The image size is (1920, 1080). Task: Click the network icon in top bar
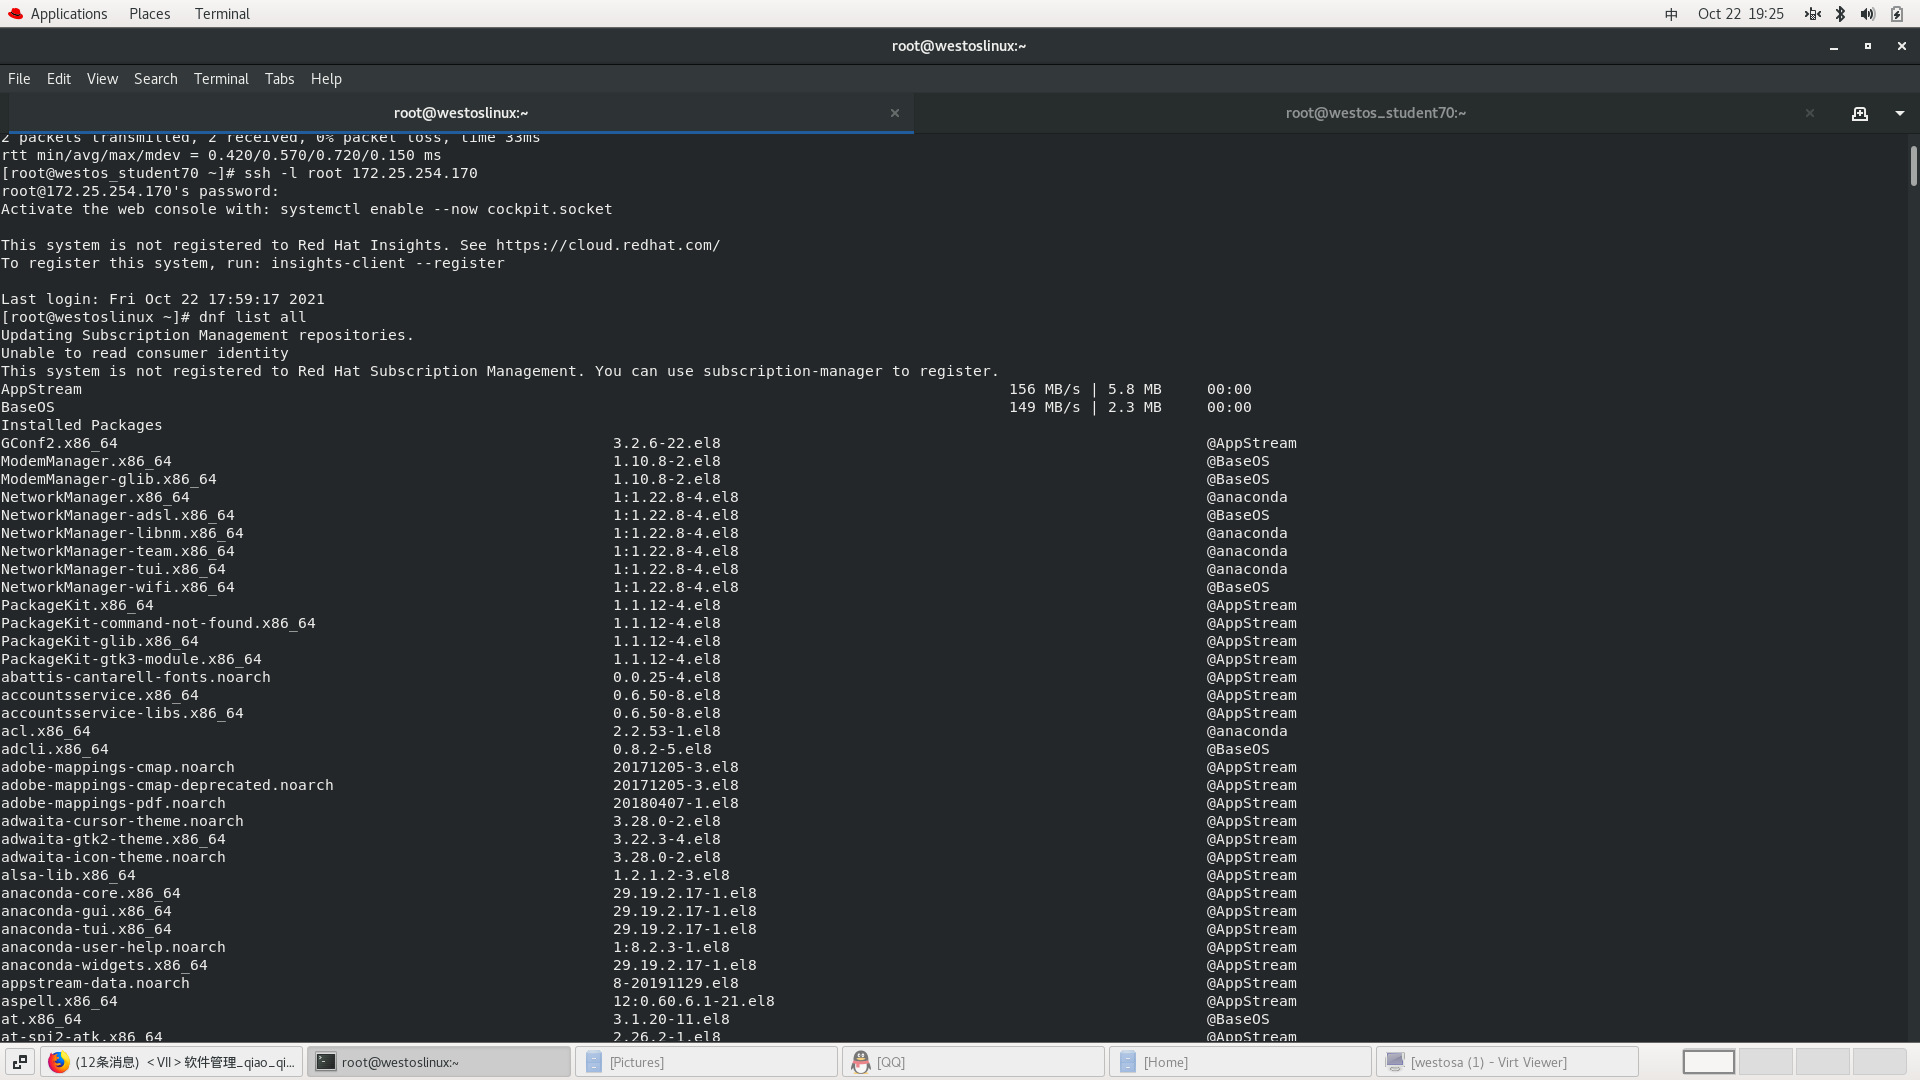1812,14
